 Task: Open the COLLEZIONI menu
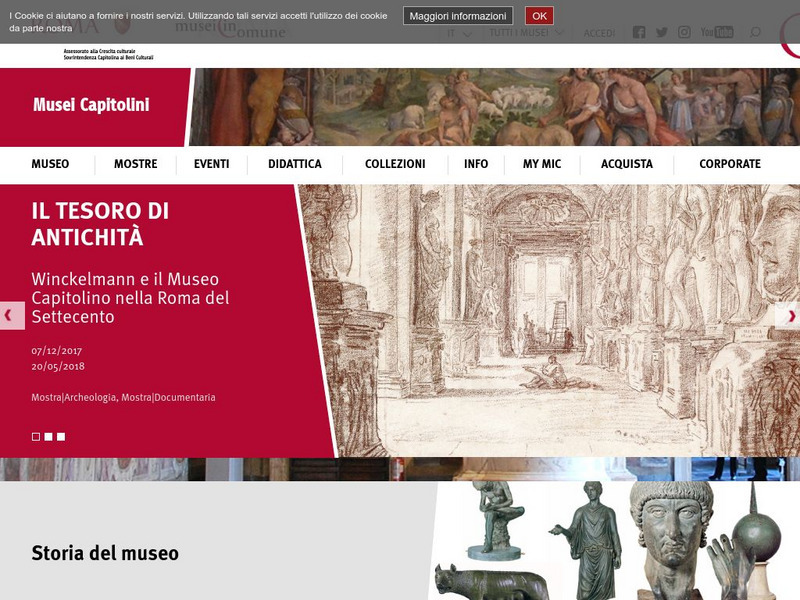tap(395, 164)
